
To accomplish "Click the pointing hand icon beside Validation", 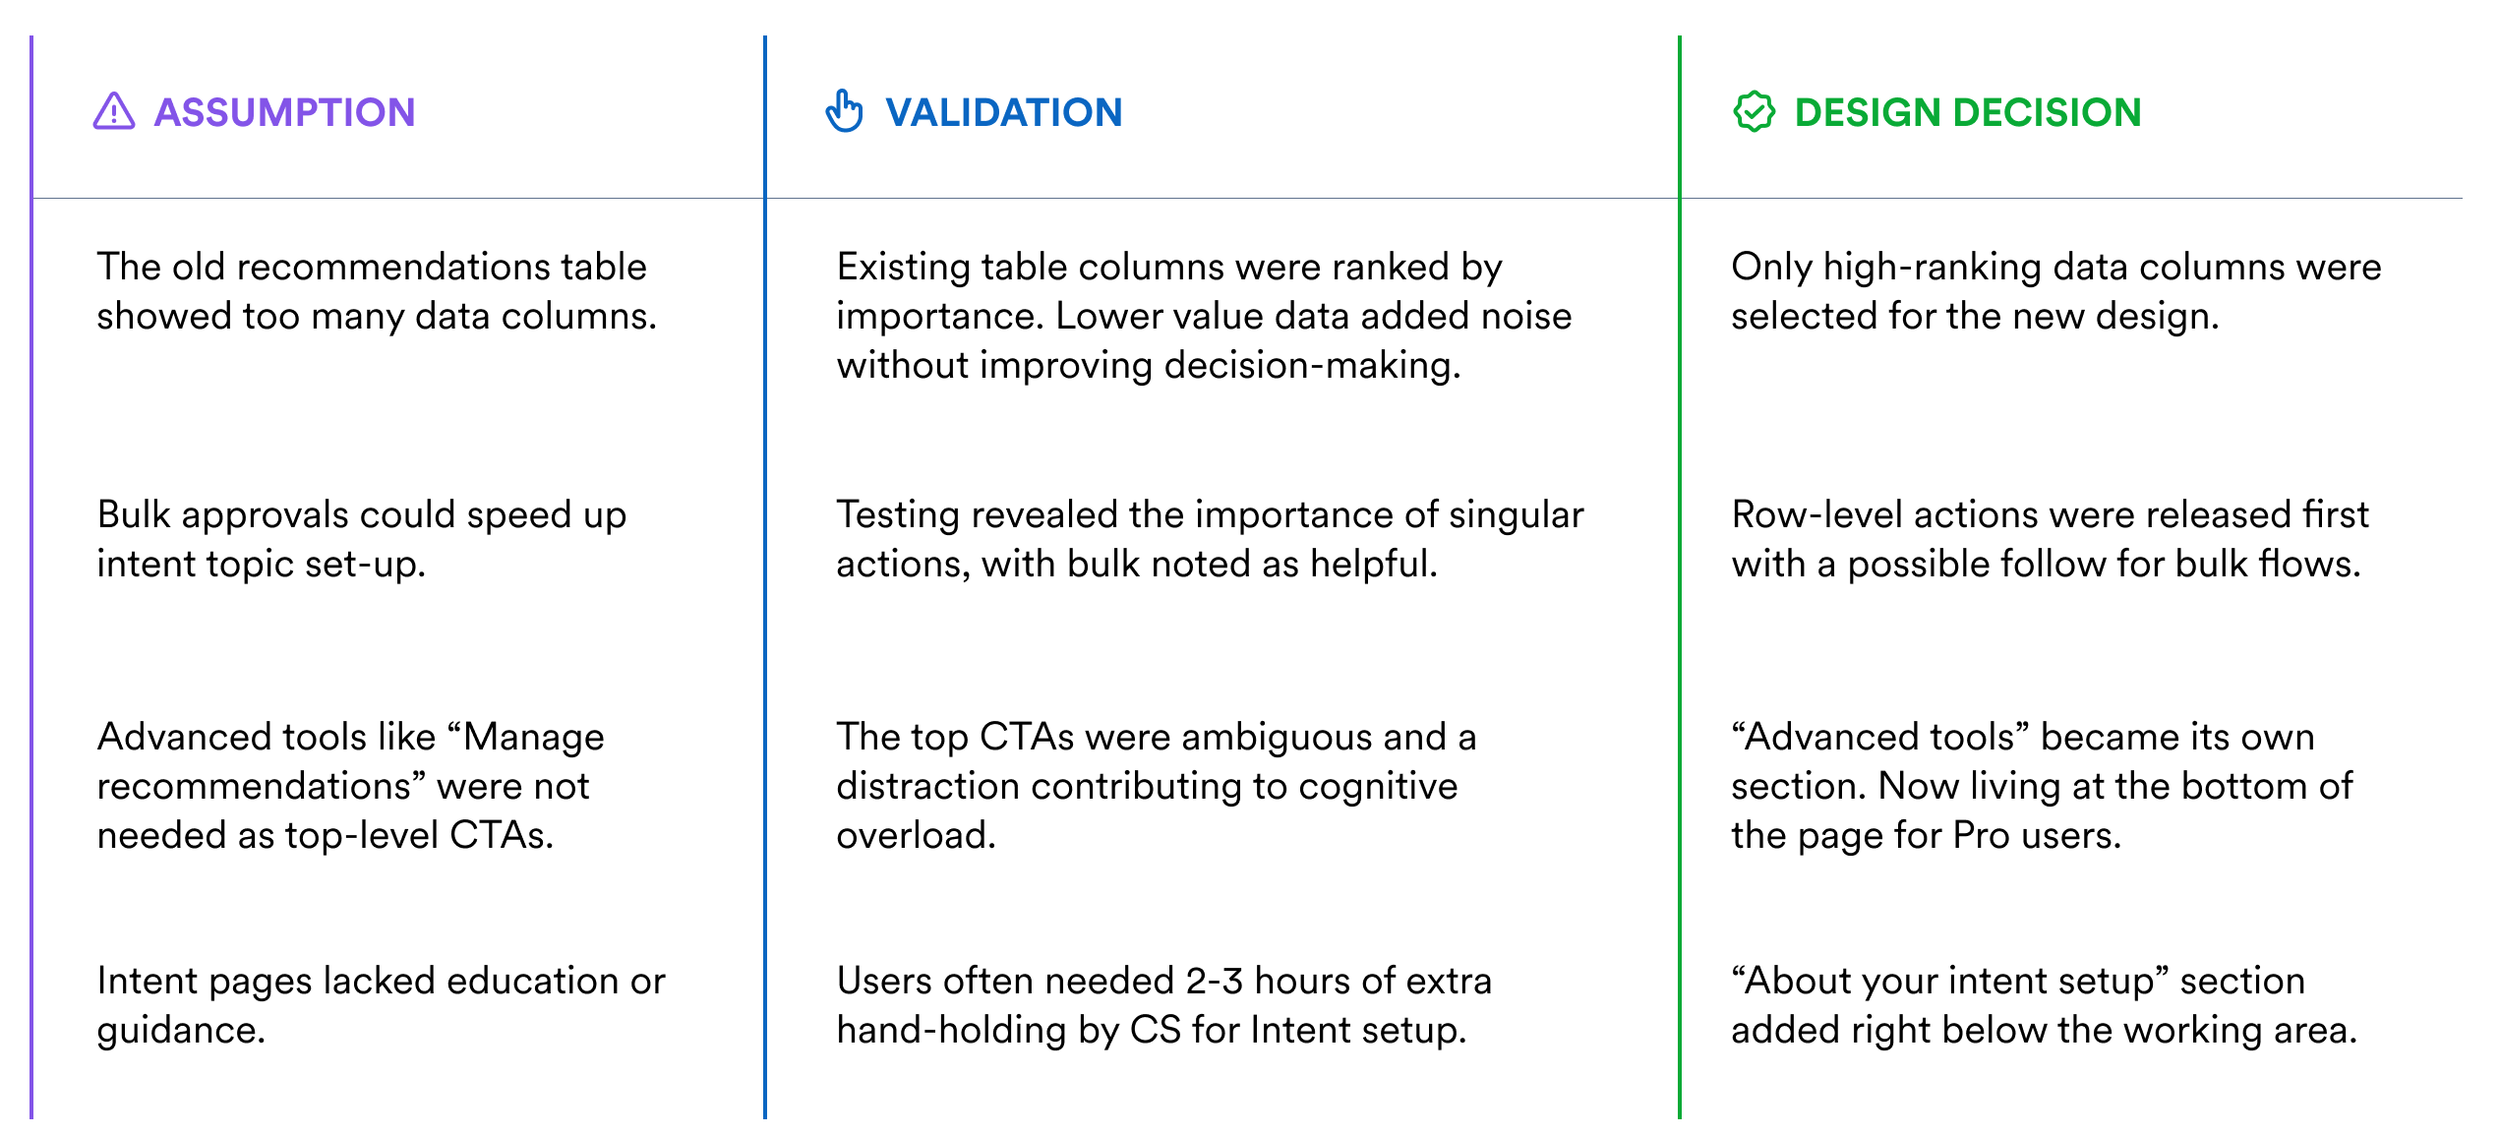I will (844, 110).
